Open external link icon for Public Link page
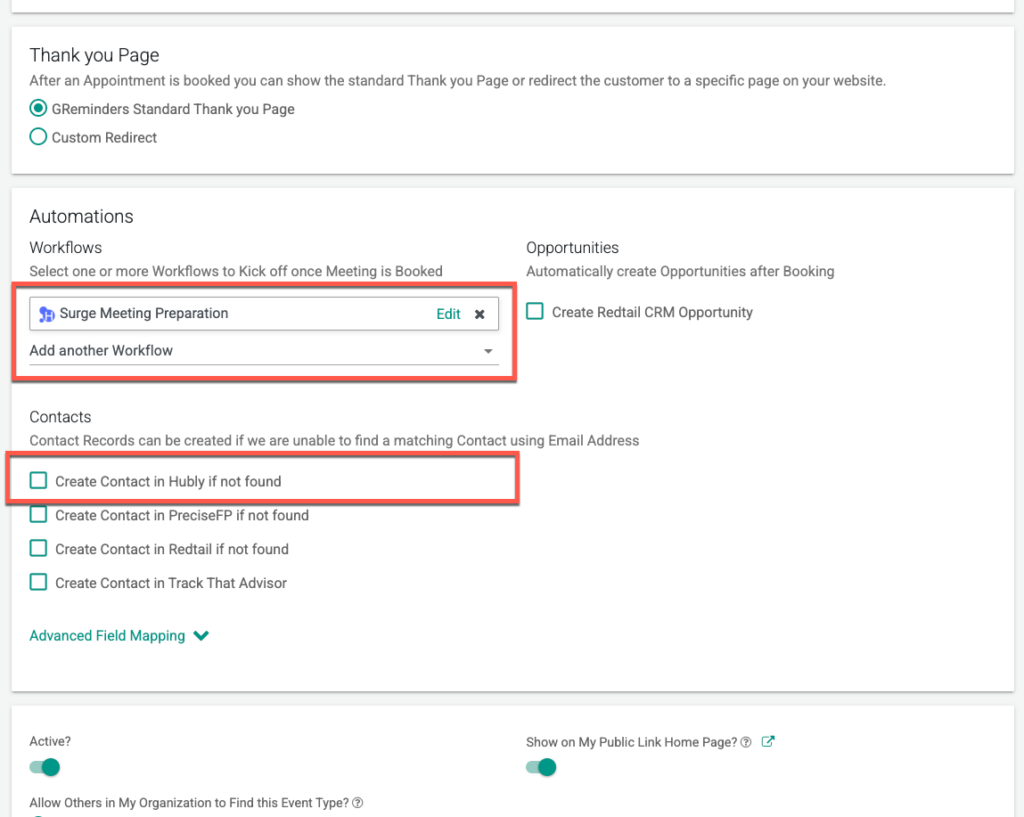This screenshot has height=817, width=1024. (768, 742)
